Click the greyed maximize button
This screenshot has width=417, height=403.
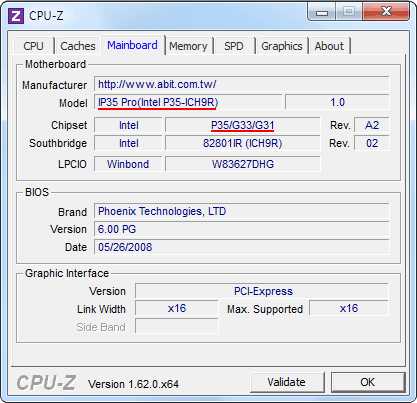(x=348, y=12)
